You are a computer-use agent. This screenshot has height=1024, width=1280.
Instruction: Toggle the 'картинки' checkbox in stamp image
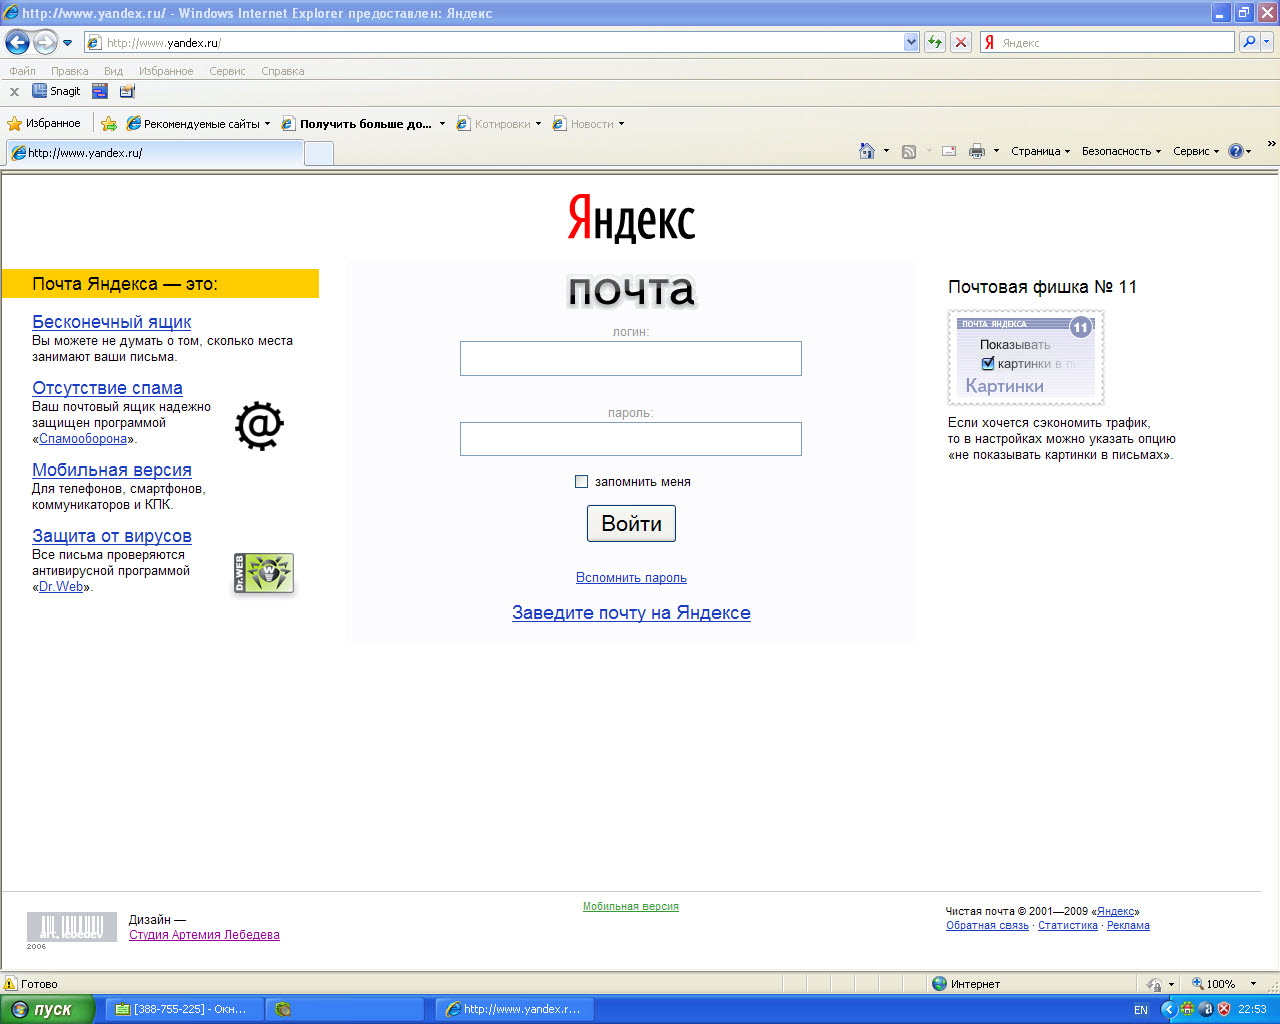click(x=988, y=363)
